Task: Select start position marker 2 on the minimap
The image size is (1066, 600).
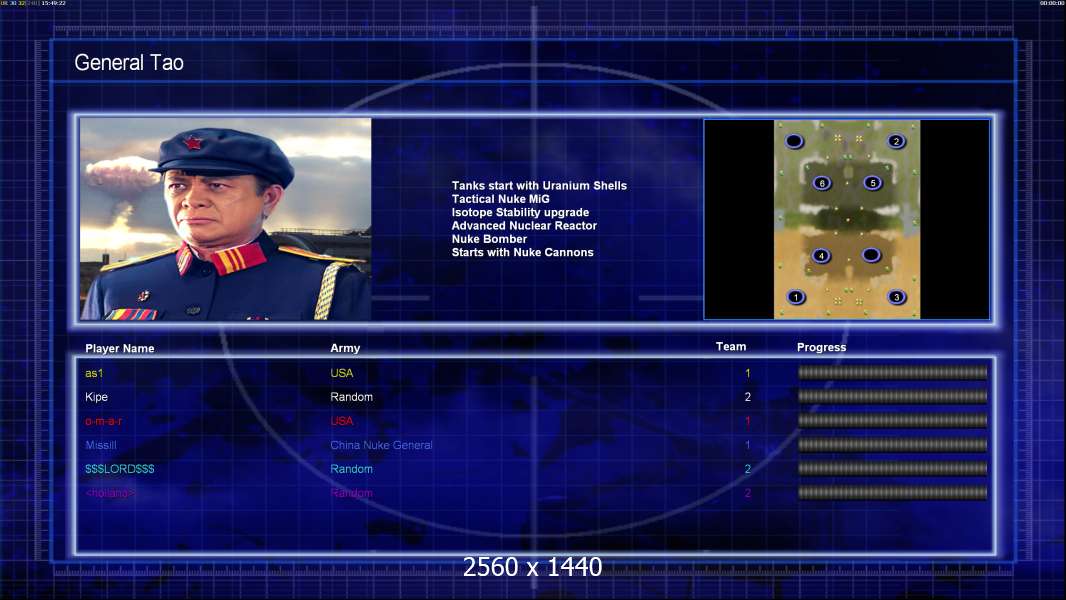Action: point(896,141)
